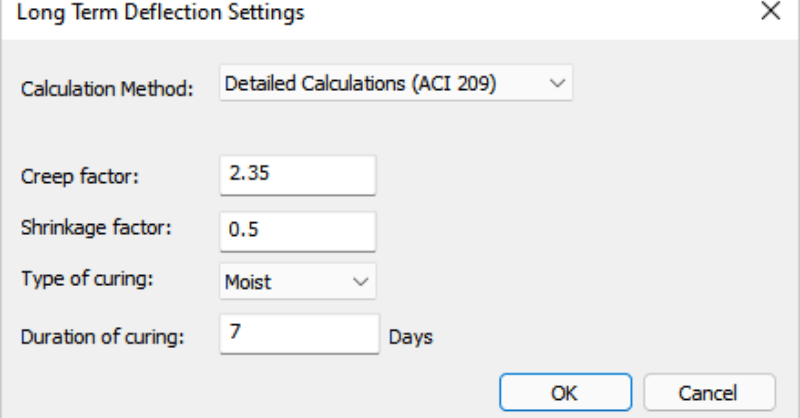Close the Long Term Deflection Settings dialog
This screenshot has height=418, width=800.
click(769, 13)
